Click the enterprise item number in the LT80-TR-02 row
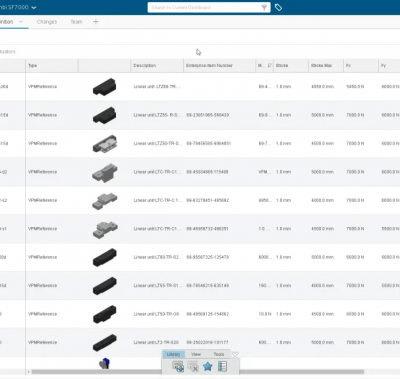This screenshot has height=379, width=400. click(x=208, y=257)
